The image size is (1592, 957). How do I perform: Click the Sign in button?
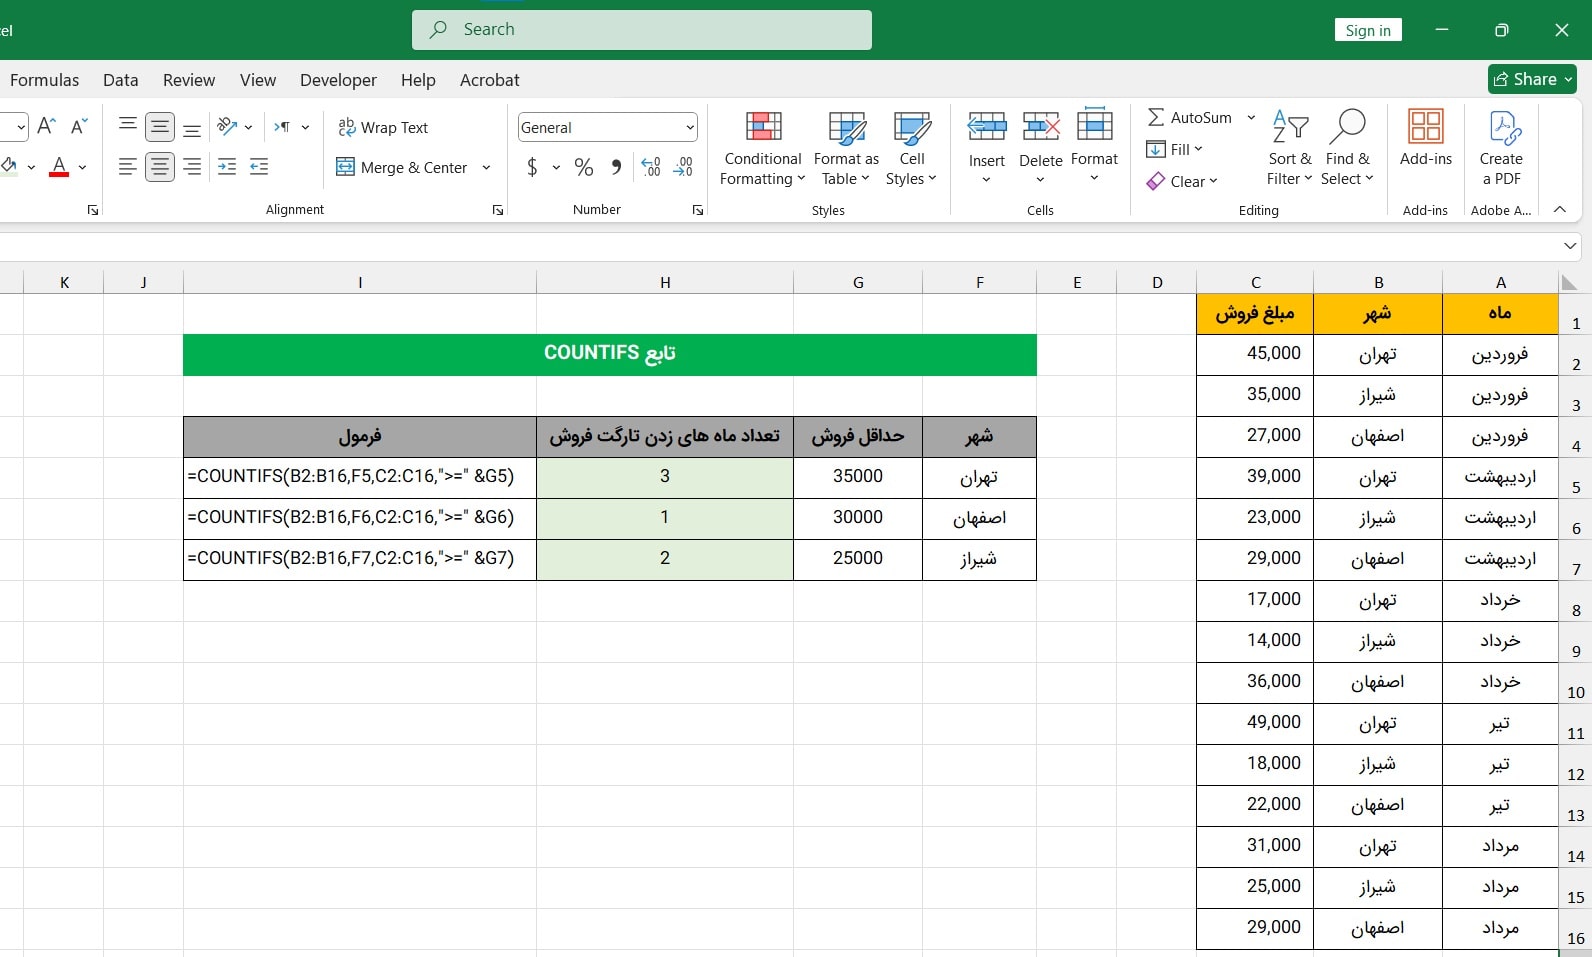point(1367,30)
